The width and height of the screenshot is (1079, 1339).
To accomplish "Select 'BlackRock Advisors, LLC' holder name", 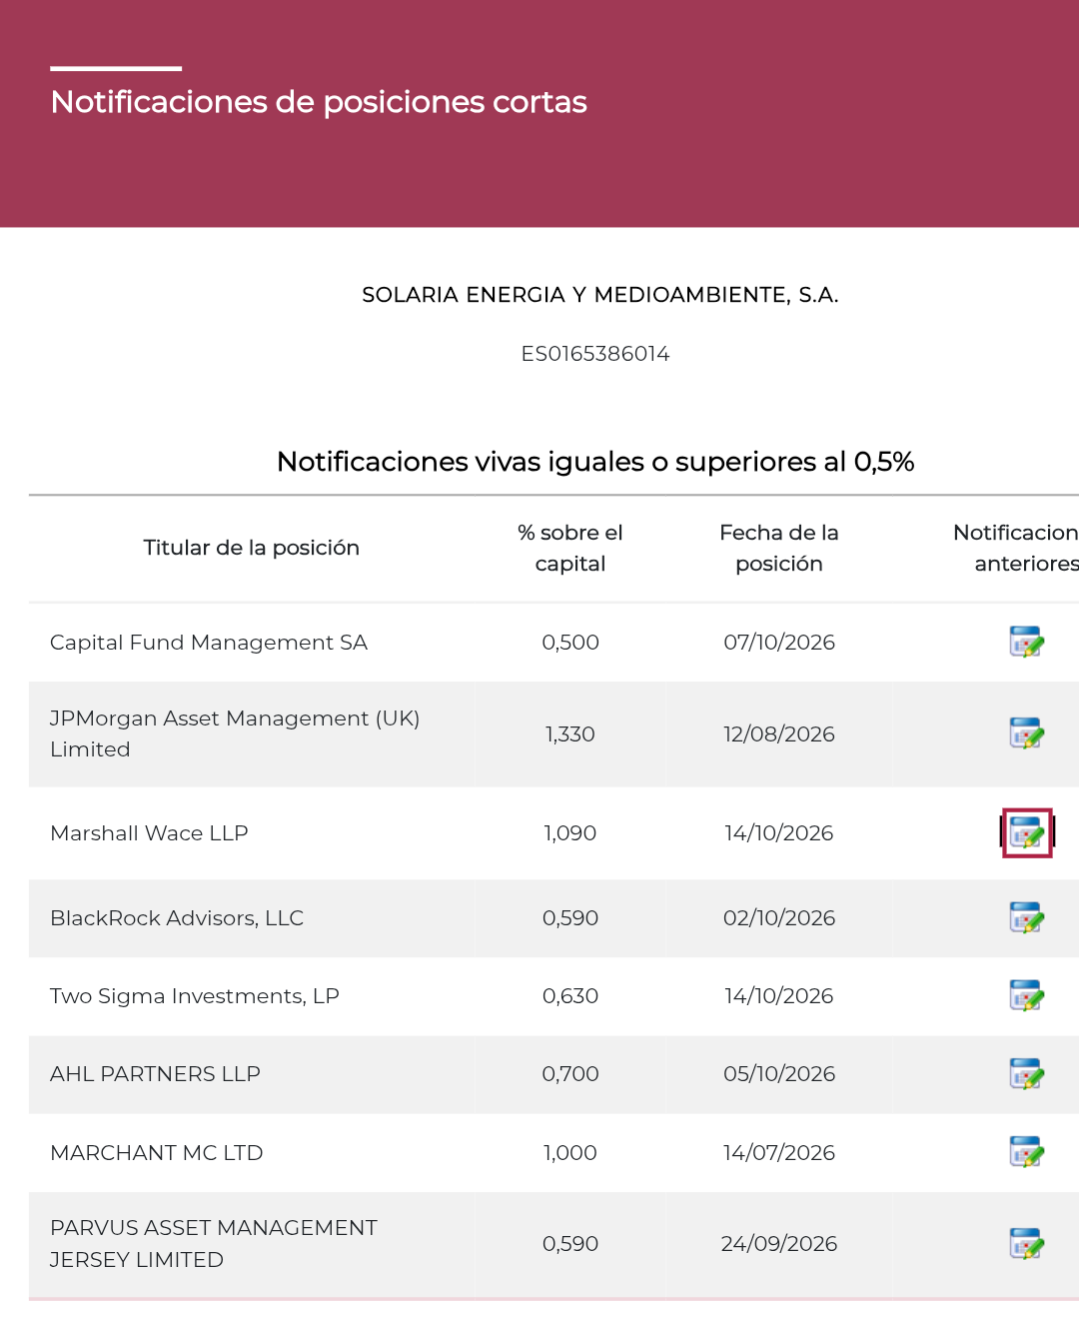I will [x=177, y=918].
